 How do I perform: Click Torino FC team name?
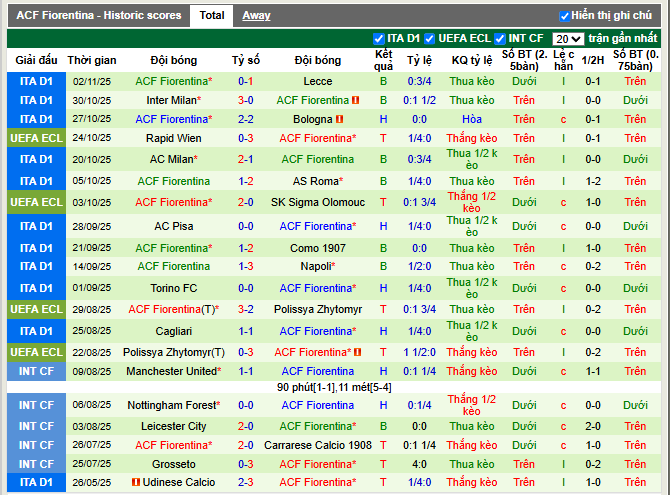[173, 288]
